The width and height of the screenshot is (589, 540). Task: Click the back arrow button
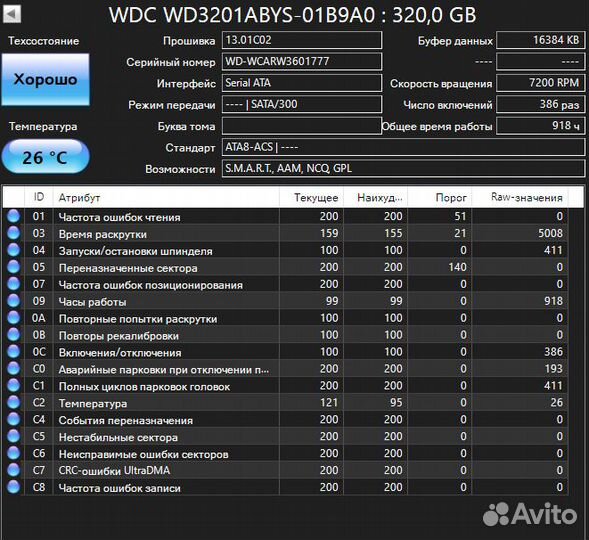pos(12,14)
